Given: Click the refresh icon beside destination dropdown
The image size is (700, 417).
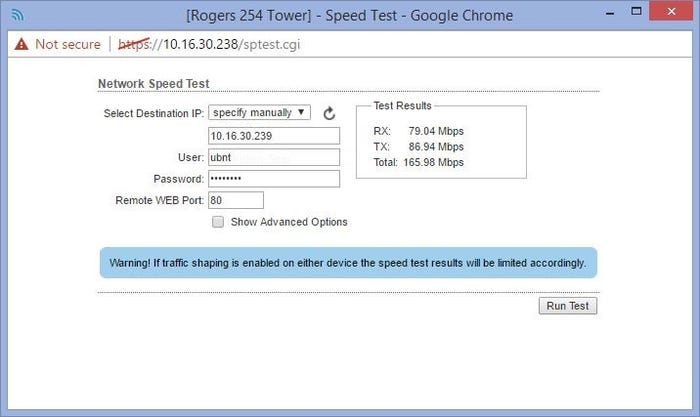Looking at the screenshot, I should point(329,114).
